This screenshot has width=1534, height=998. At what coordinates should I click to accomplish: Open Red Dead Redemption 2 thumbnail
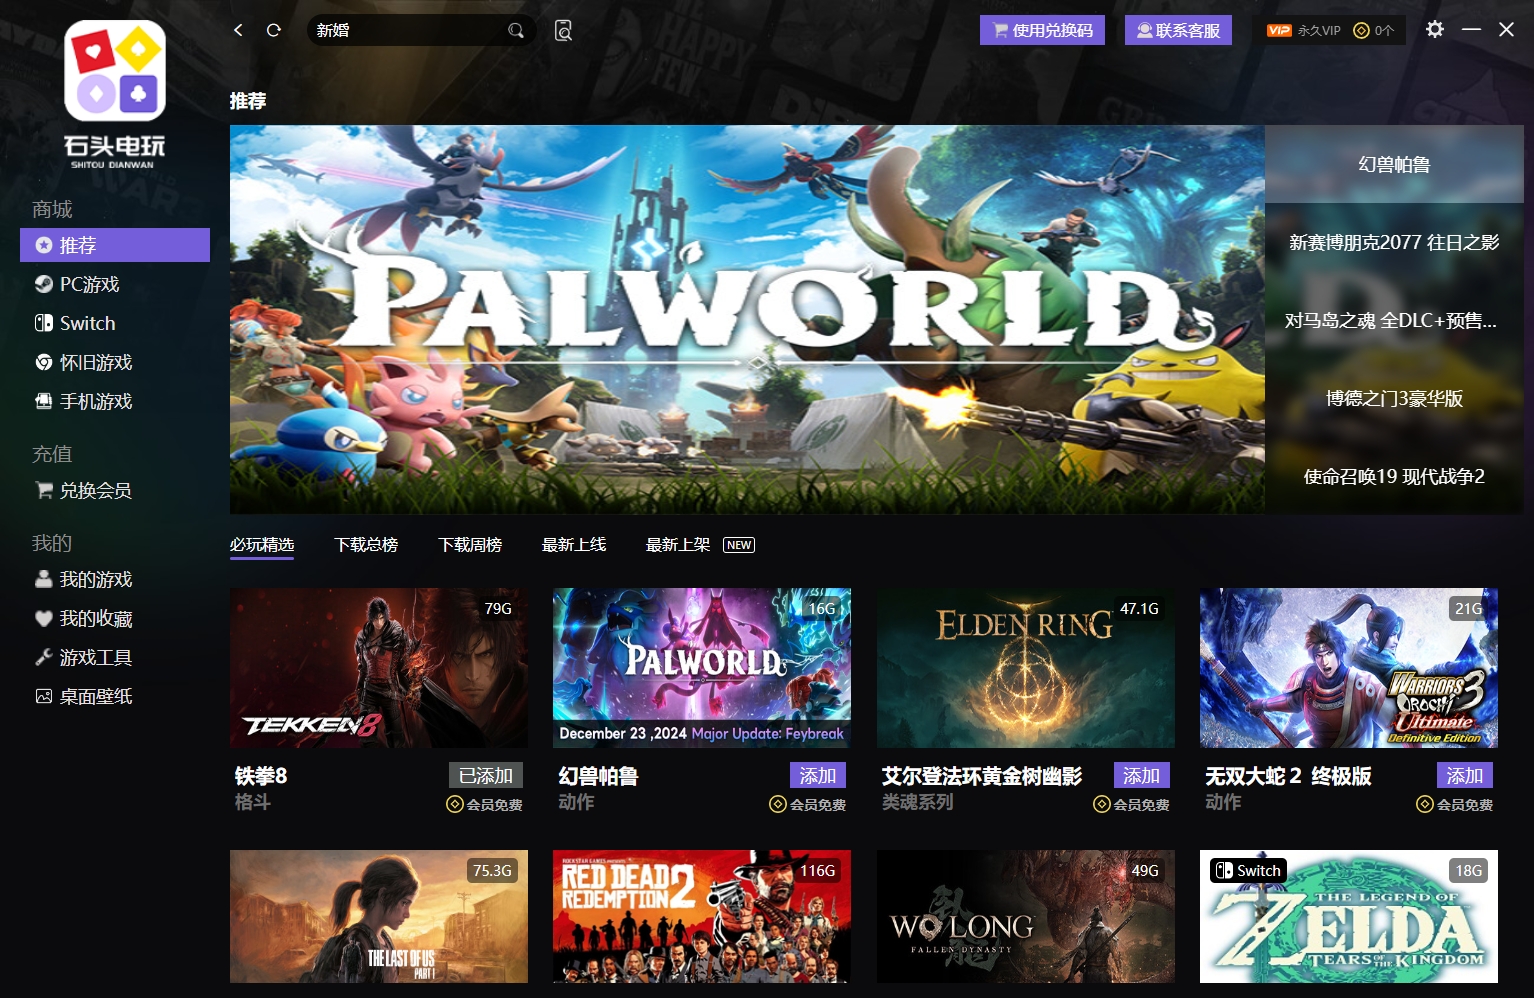[702, 916]
